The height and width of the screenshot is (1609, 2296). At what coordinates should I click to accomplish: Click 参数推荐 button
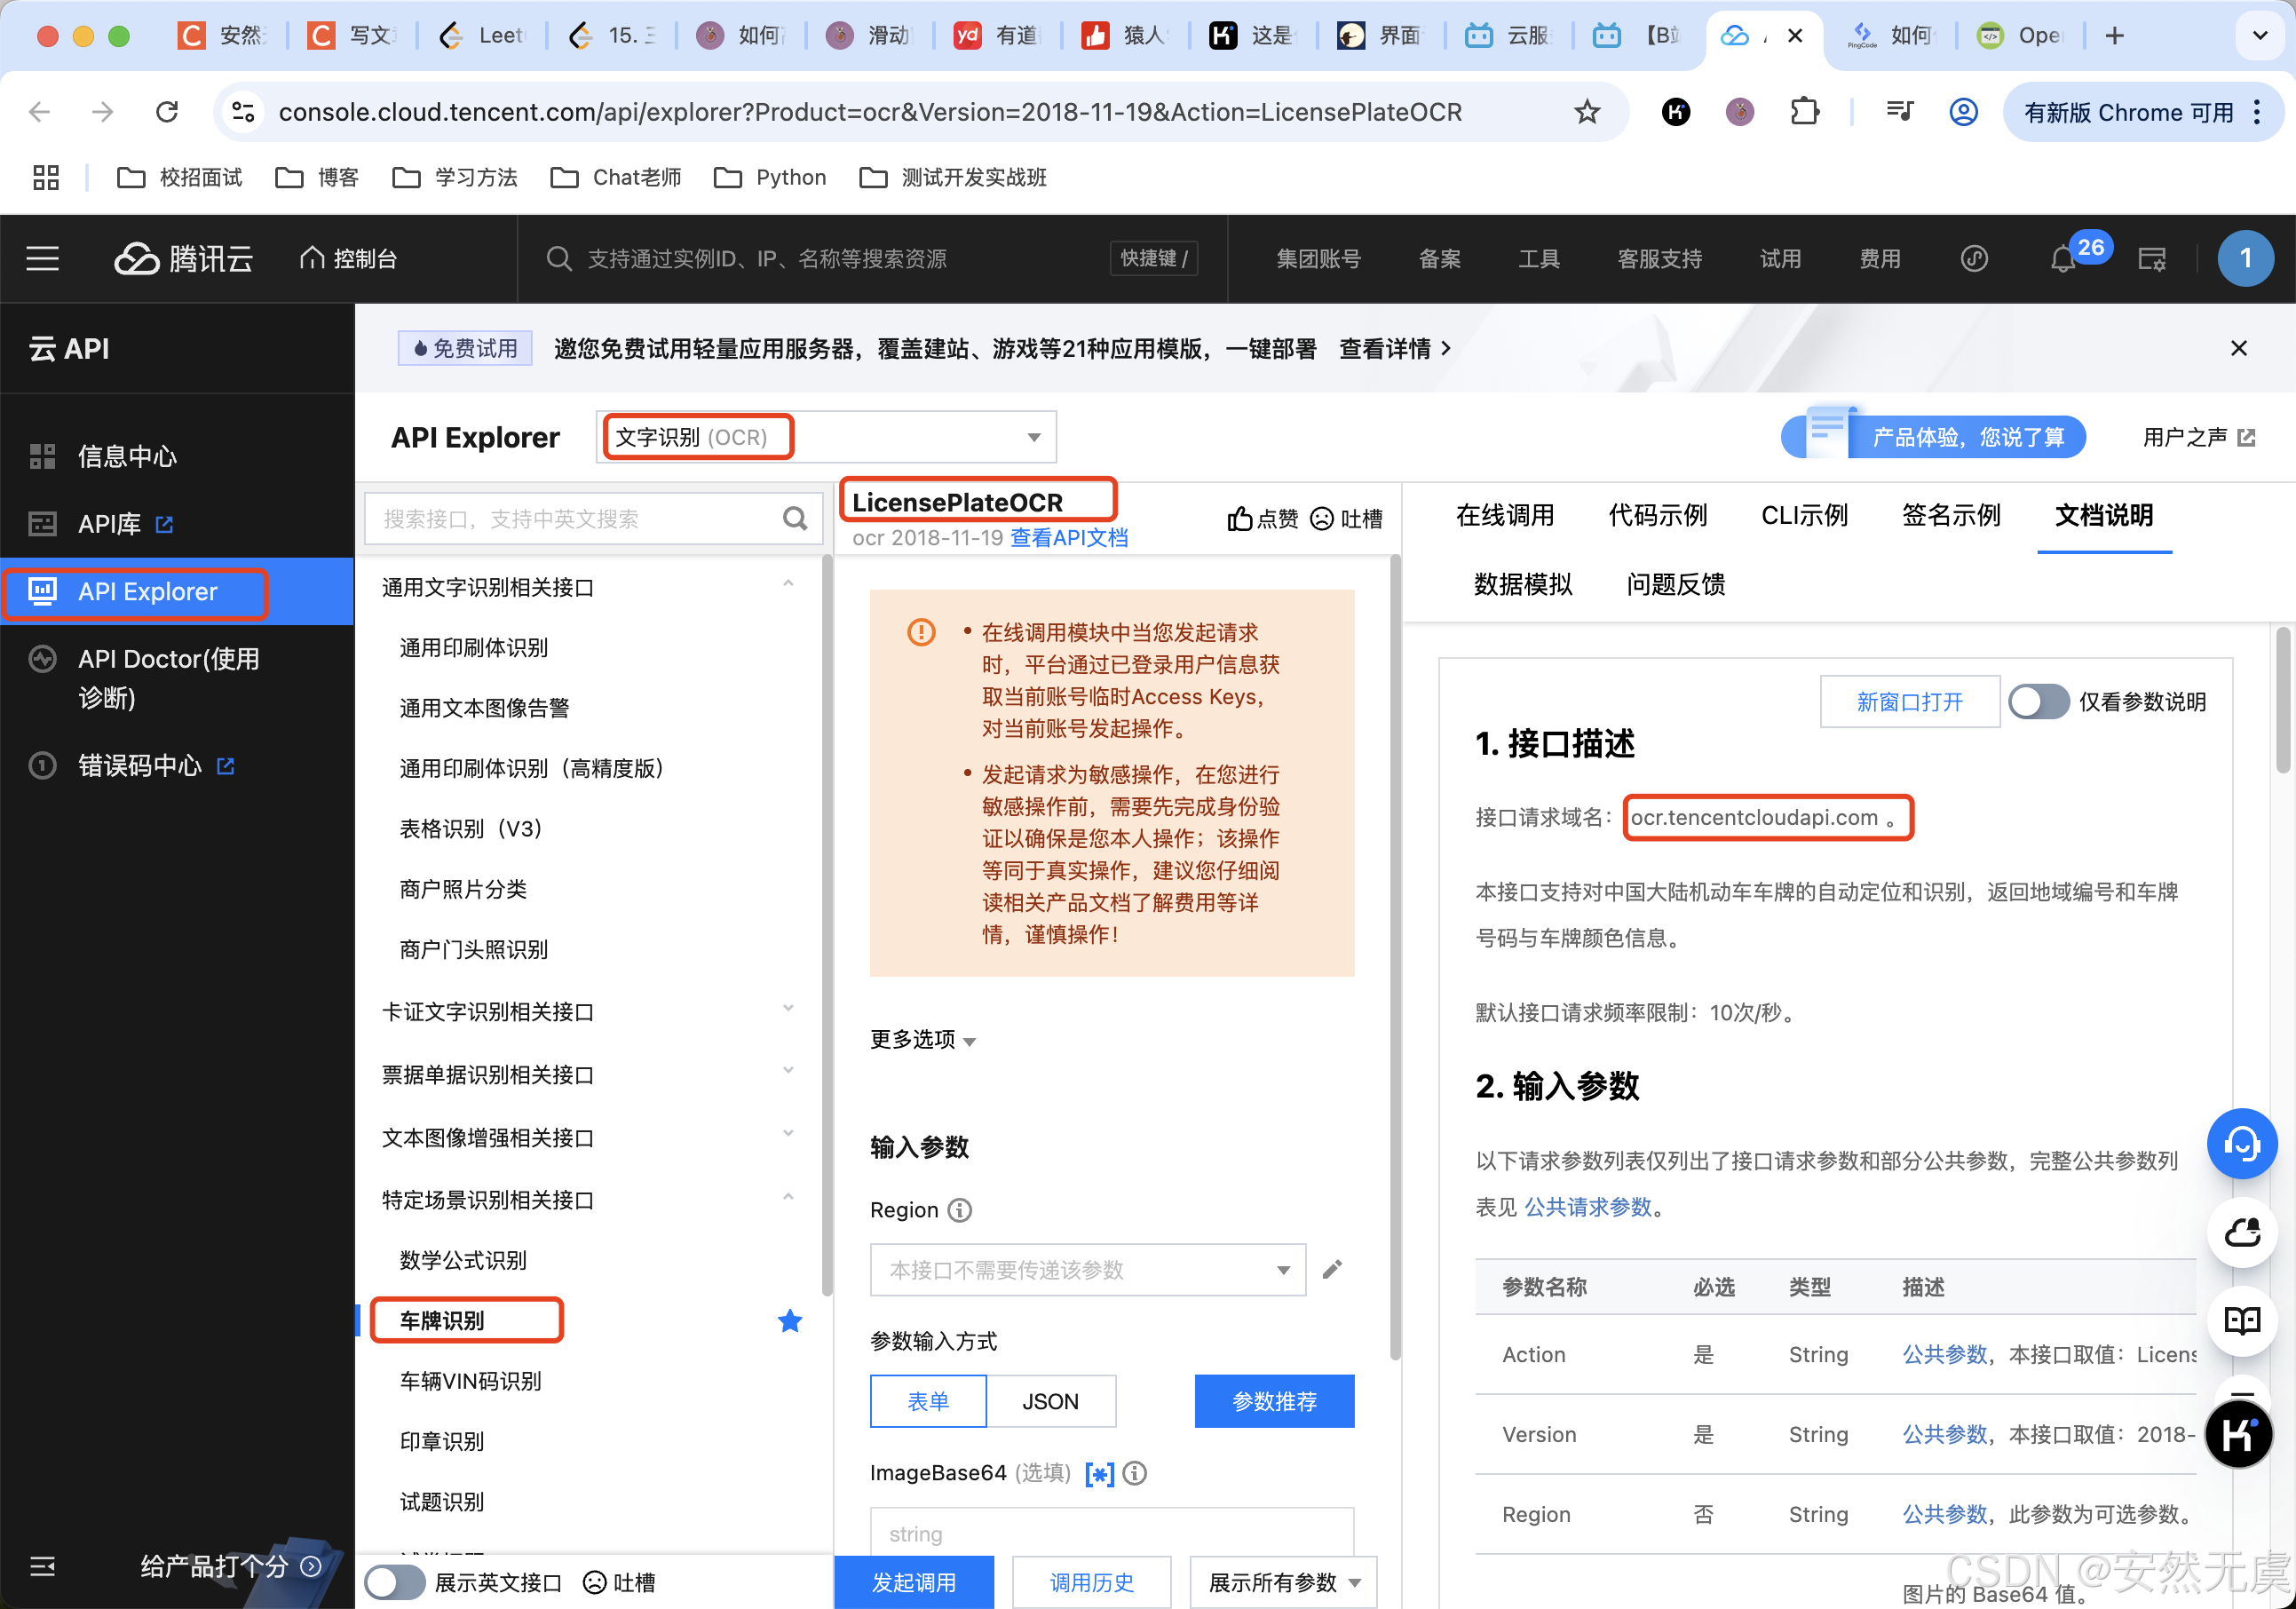(x=1275, y=1401)
